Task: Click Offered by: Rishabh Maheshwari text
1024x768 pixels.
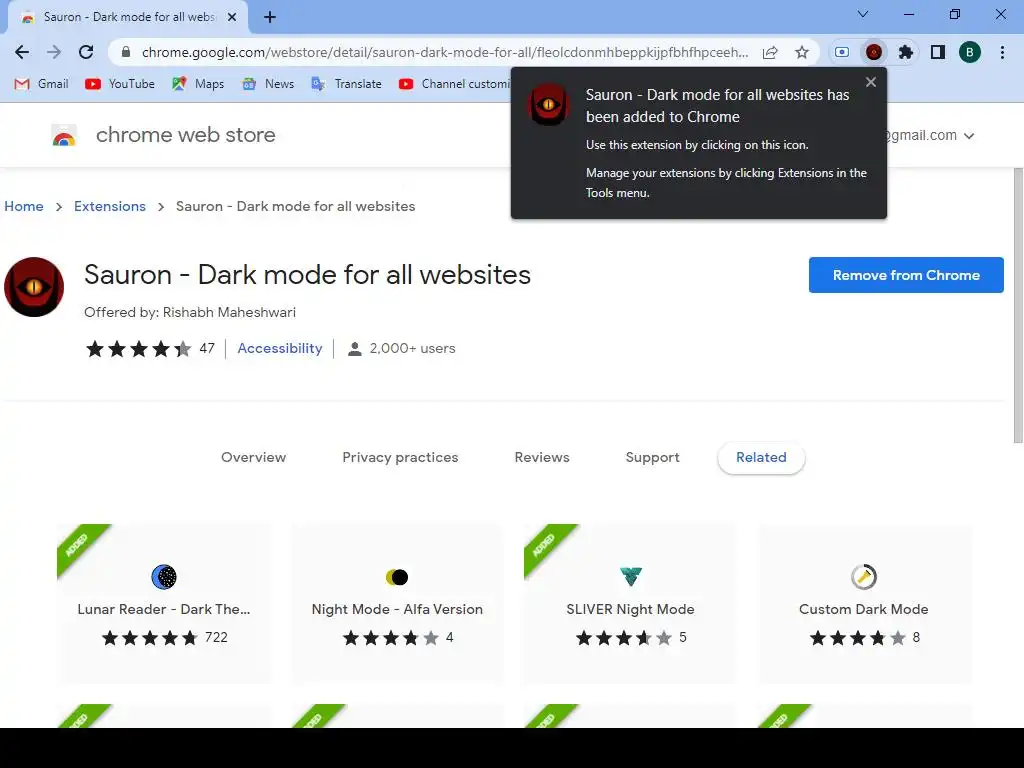Action: (190, 312)
